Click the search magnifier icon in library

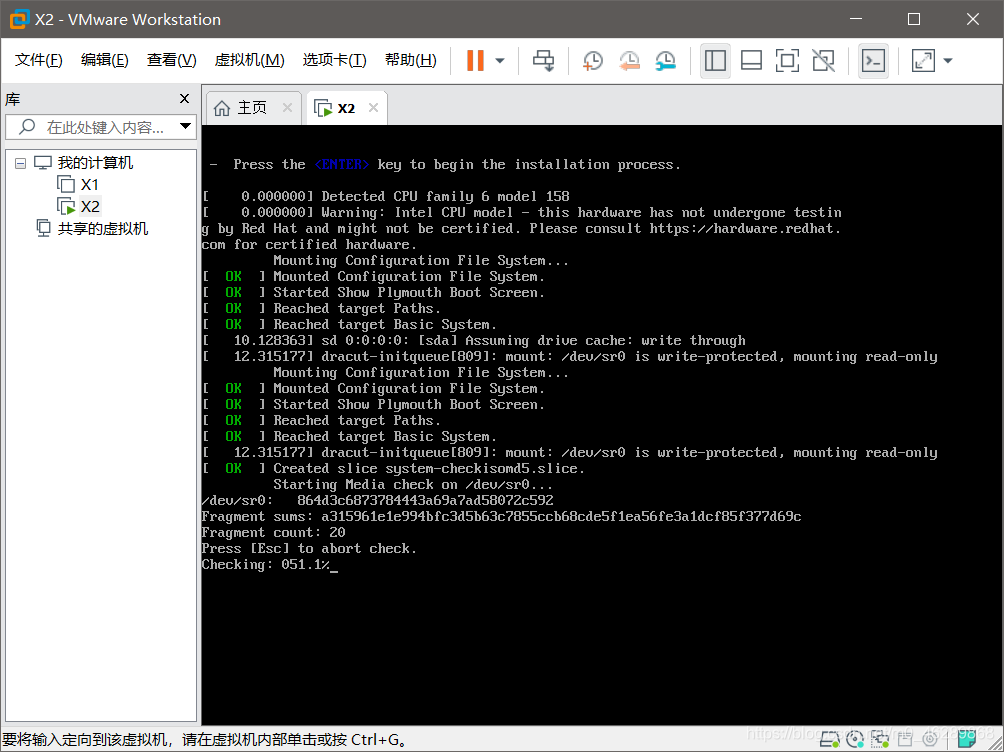click(27, 126)
